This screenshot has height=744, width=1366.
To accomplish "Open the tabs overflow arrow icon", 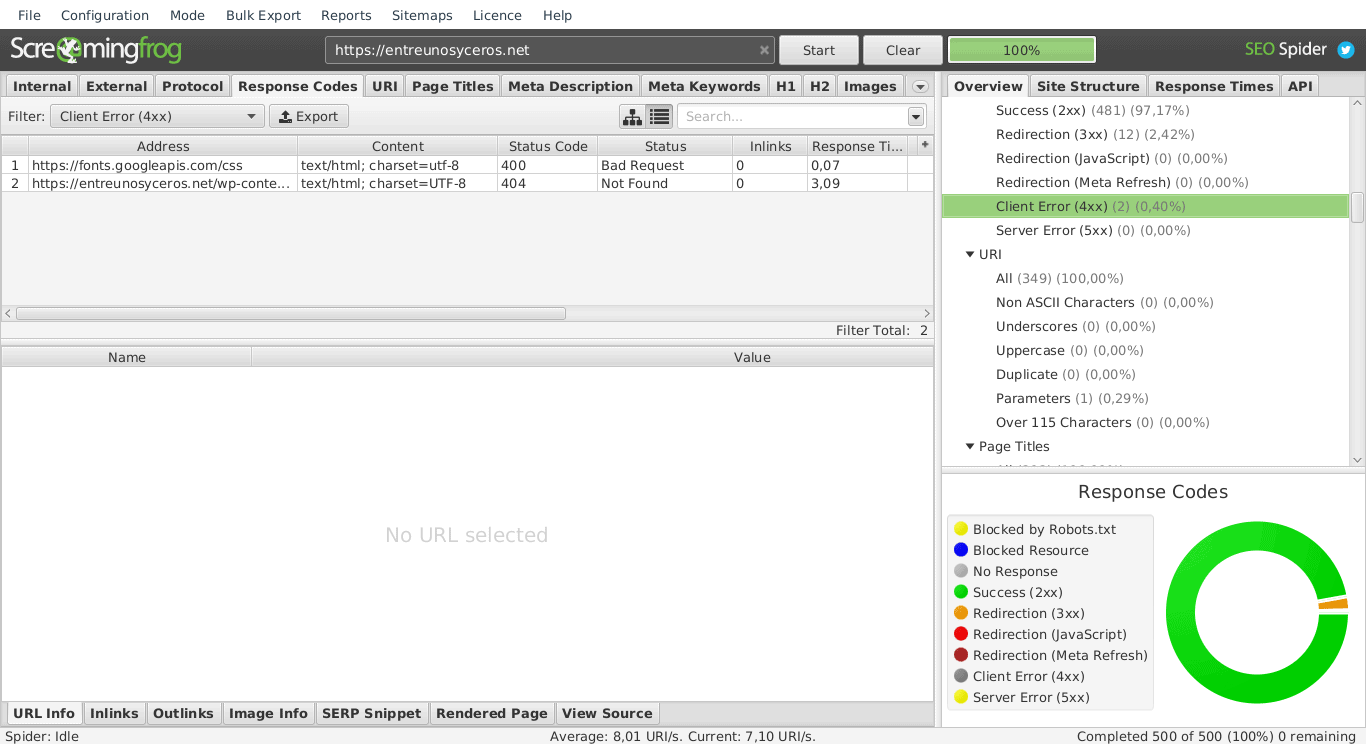I will 921,87.
